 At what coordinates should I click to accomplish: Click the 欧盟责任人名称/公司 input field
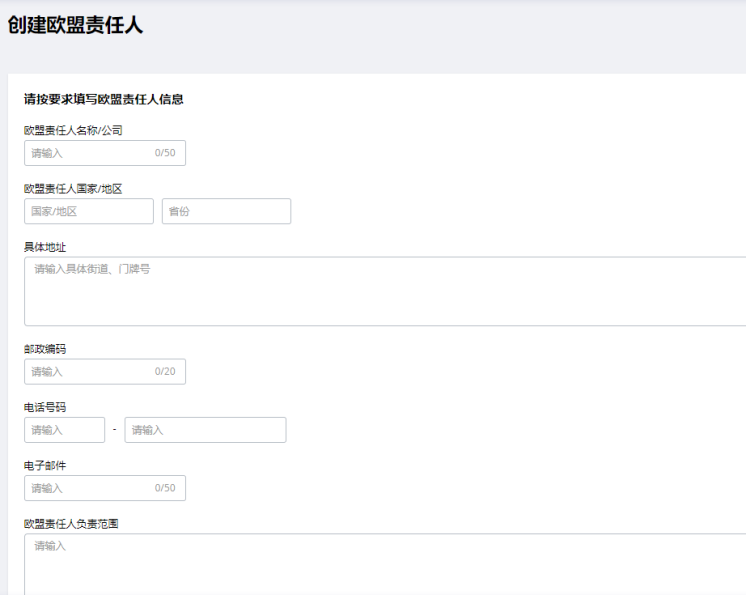[105, 153]
